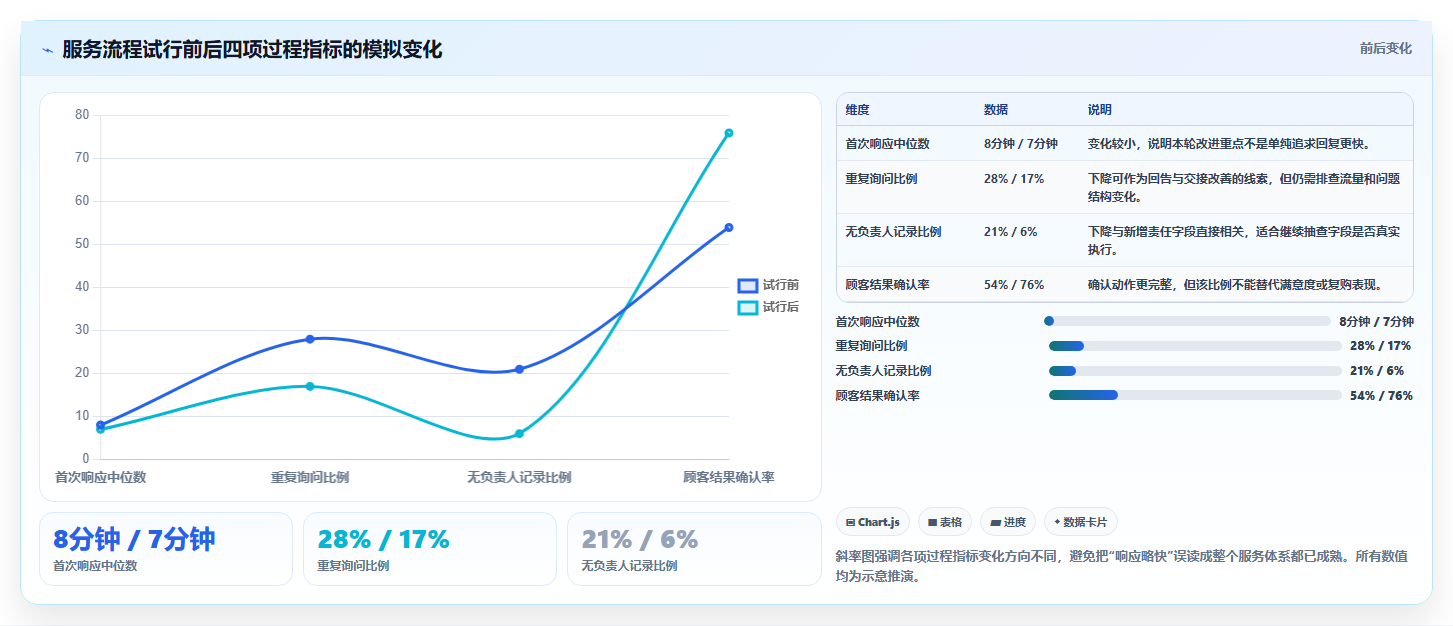1453x626 pixels.
Task: Click the 试行前 data point at 顾客结果确认率
Action: 729,227
